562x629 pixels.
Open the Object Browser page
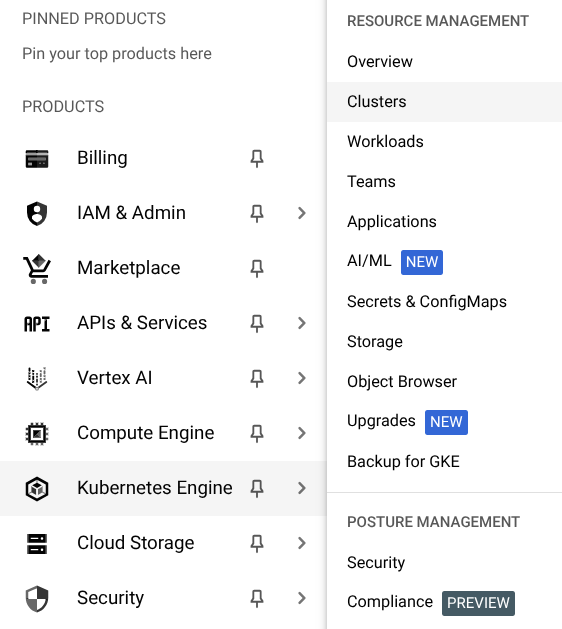tap(402, 382)
